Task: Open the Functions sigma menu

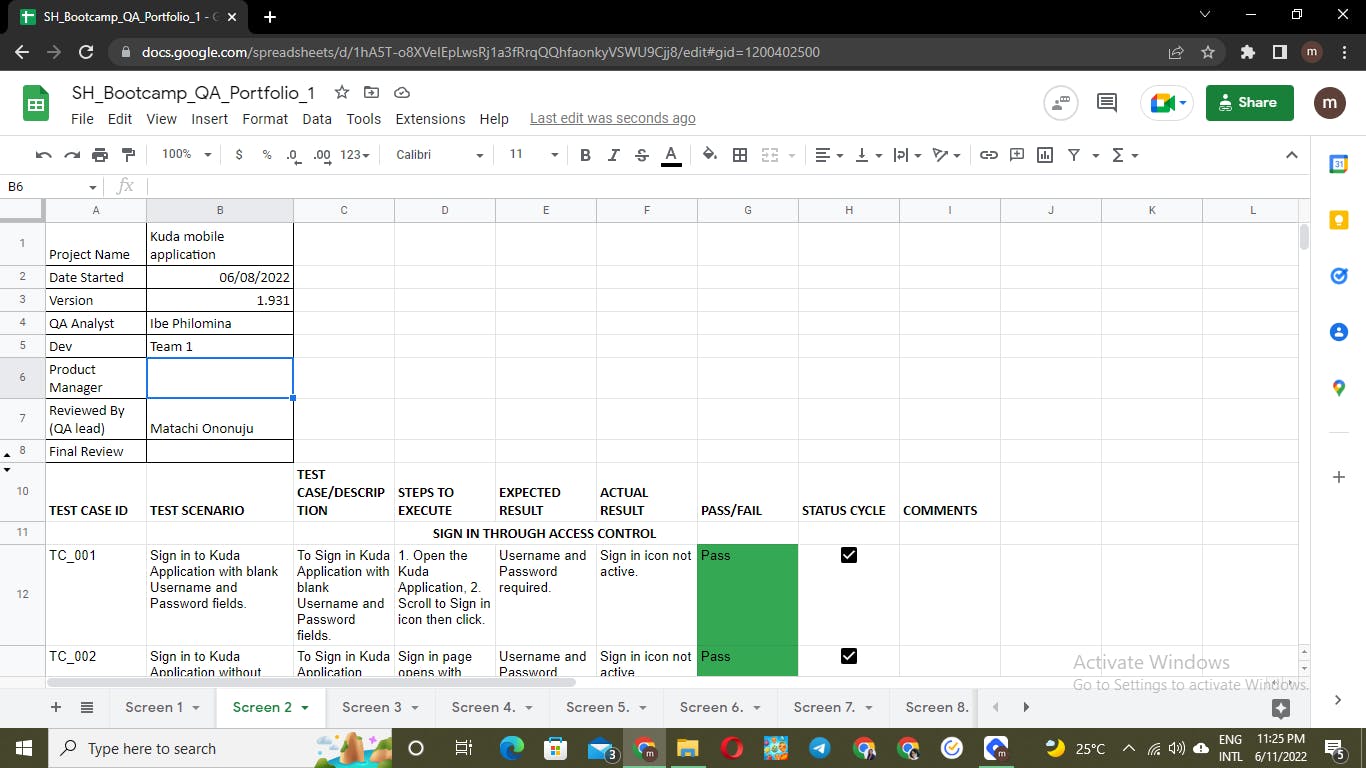Action: pyautogui.click(x=1125, y=155)
